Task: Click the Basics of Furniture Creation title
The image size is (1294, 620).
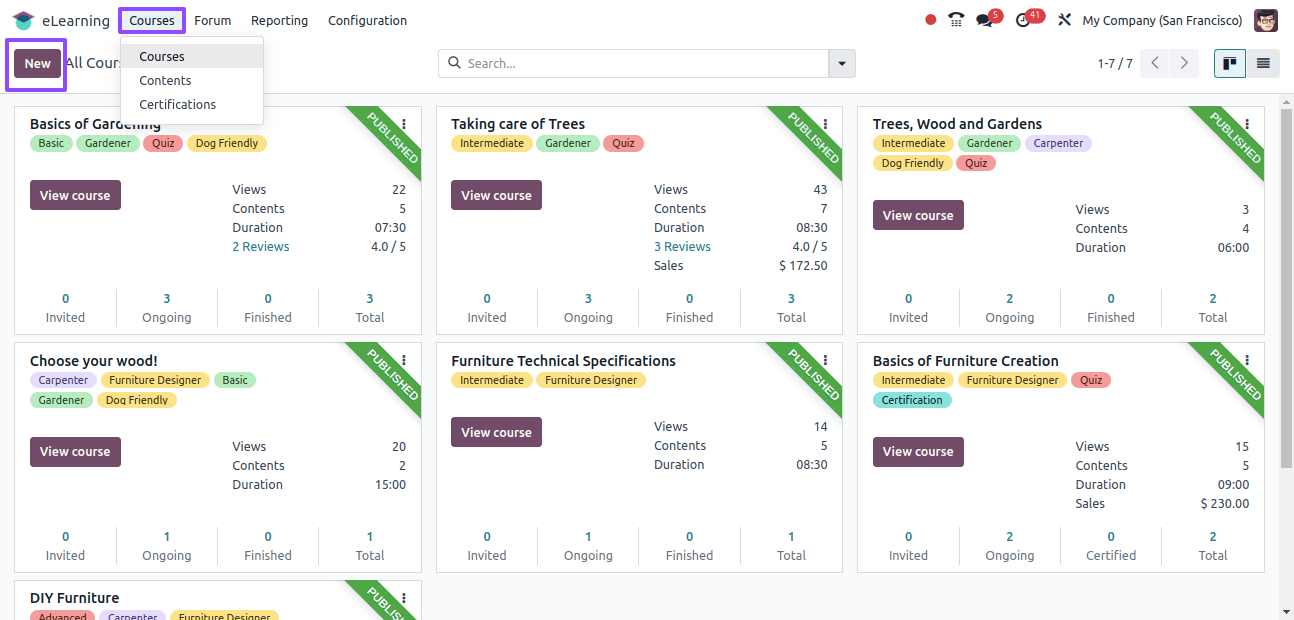Action: (x=966, y=361)
